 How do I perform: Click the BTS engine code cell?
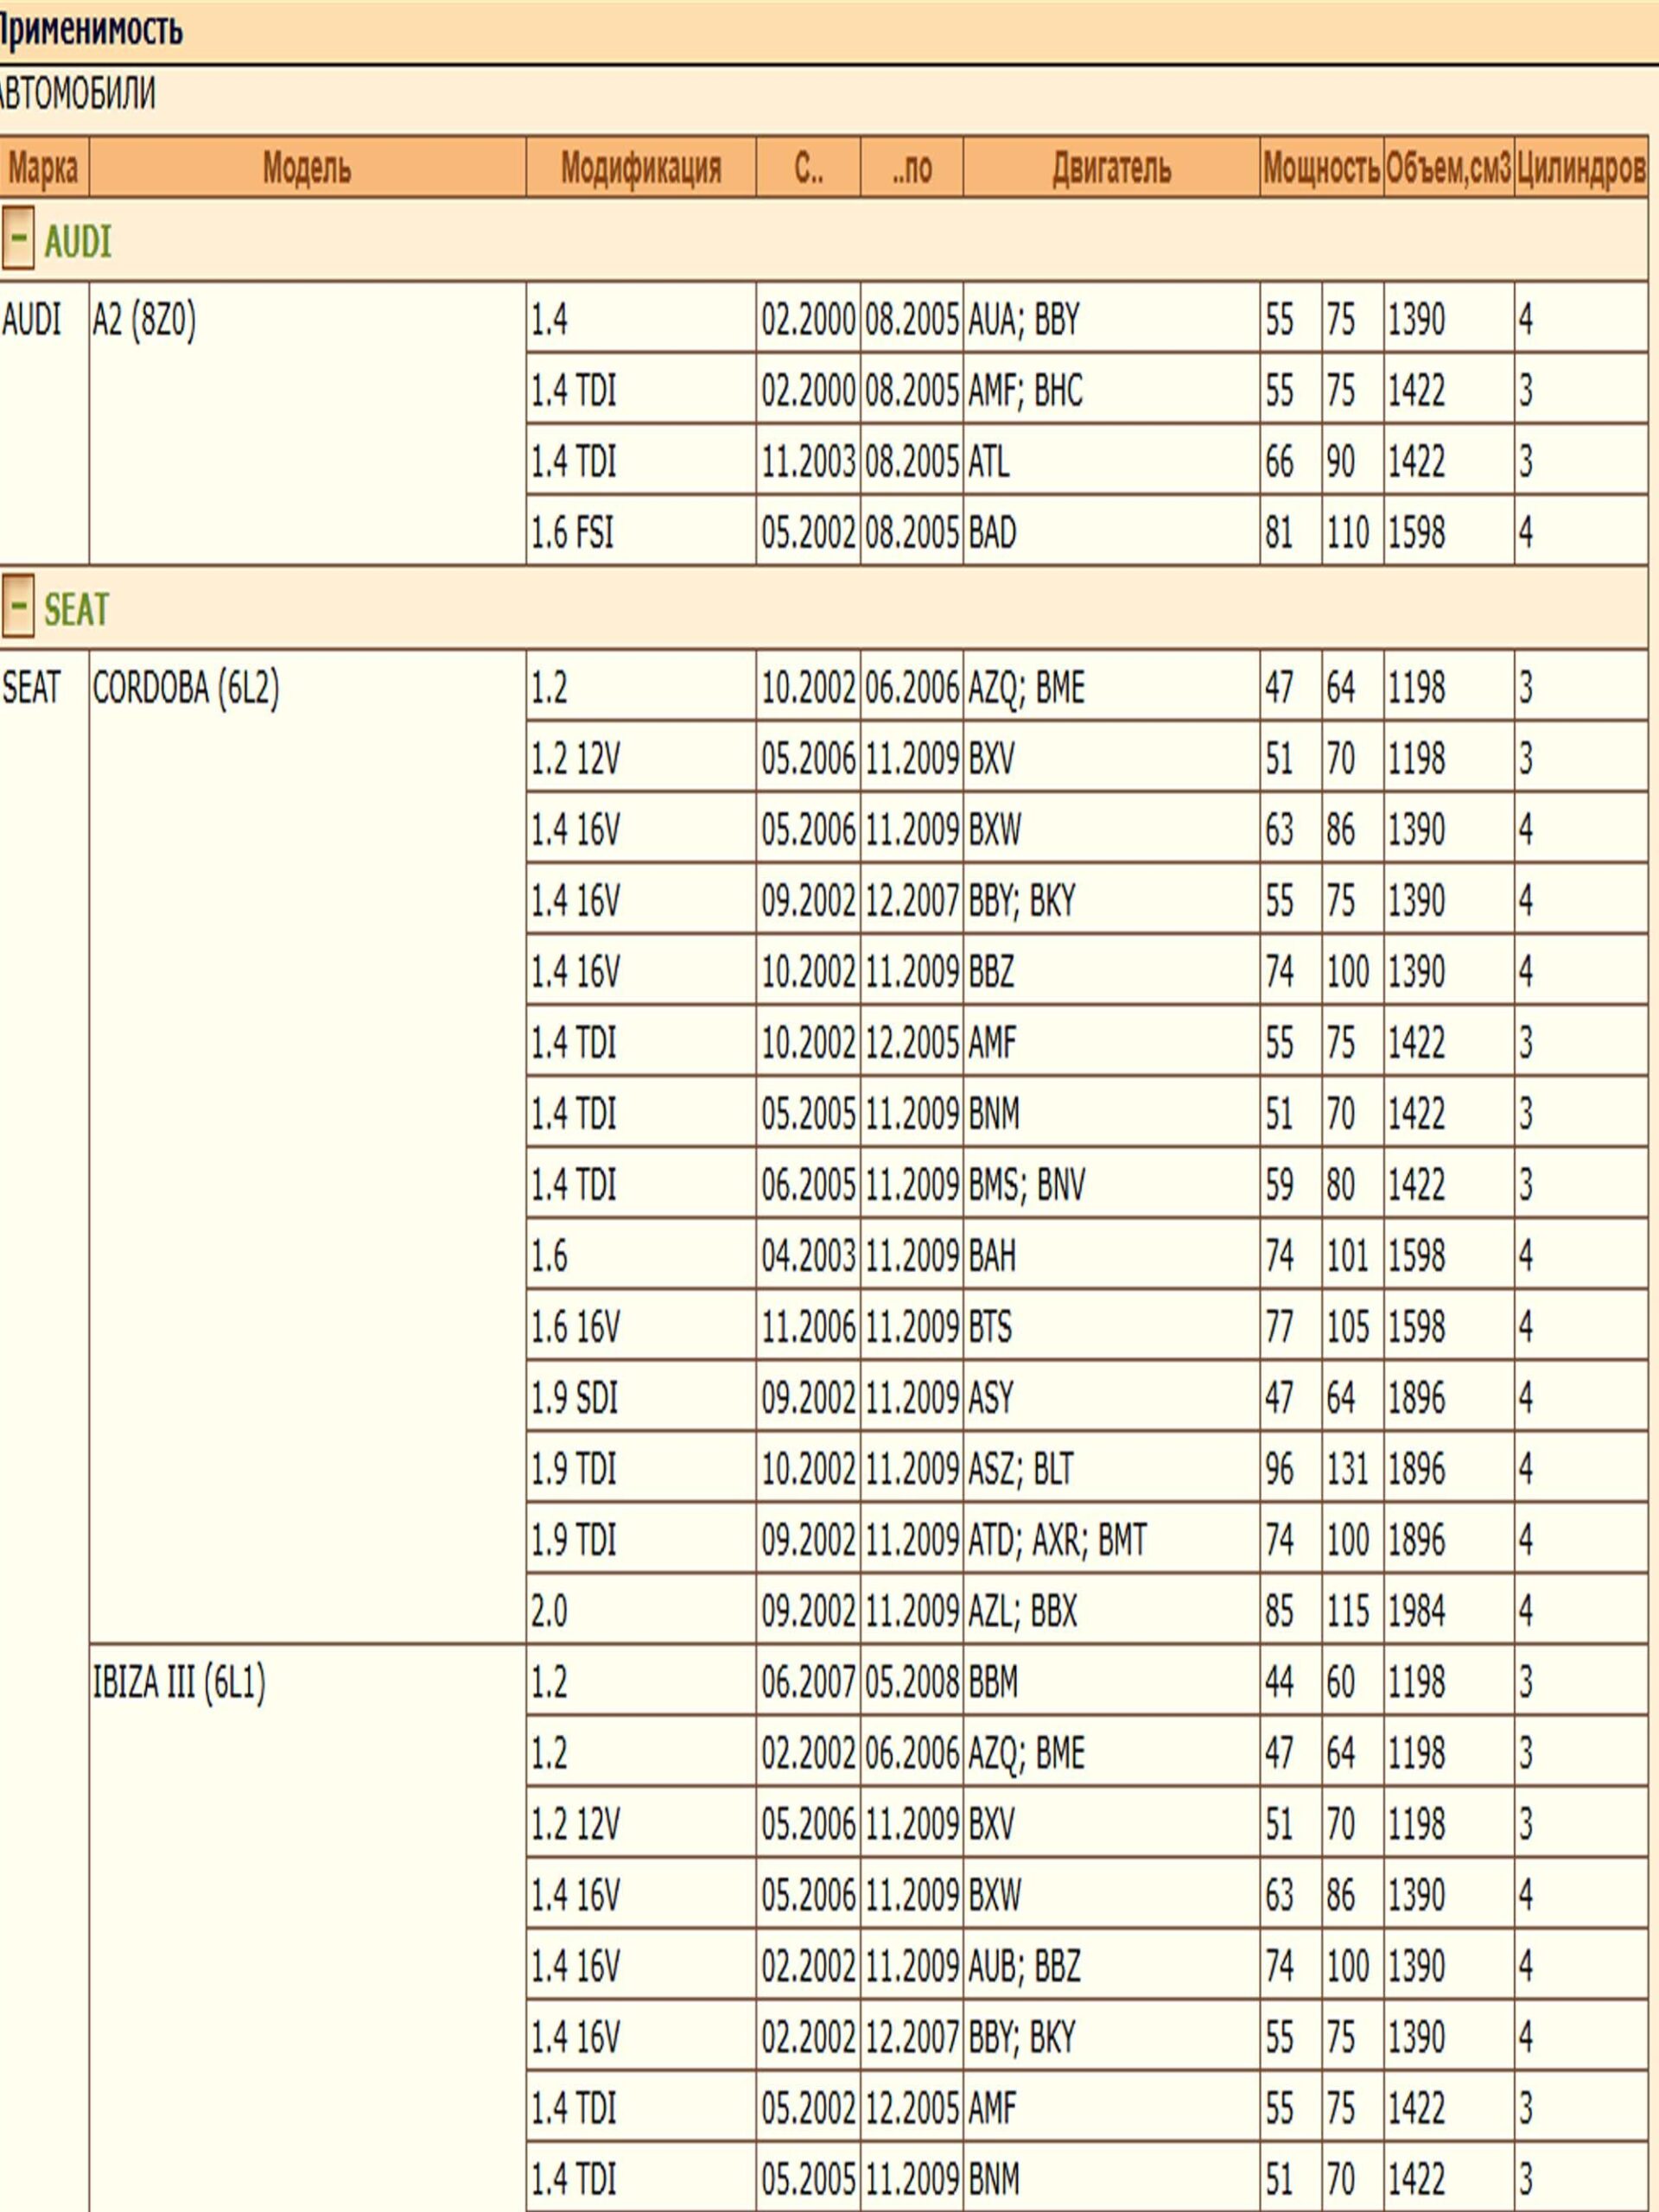coord(990,1327)
